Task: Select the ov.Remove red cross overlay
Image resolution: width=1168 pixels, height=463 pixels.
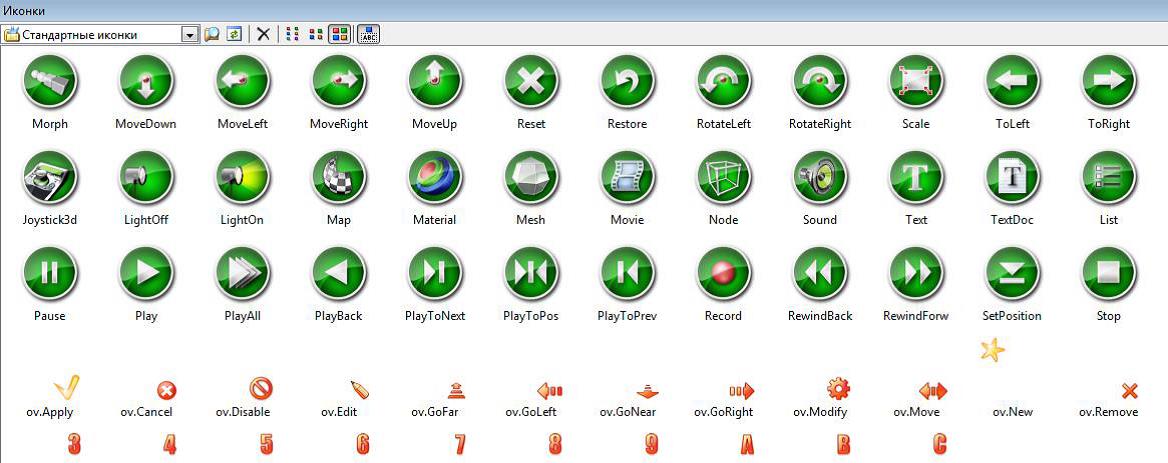Action: (1129, 392)
